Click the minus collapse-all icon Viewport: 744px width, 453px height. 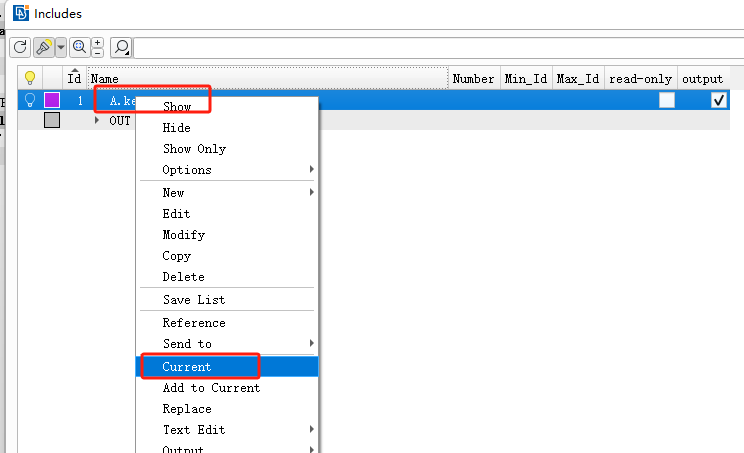97,52
